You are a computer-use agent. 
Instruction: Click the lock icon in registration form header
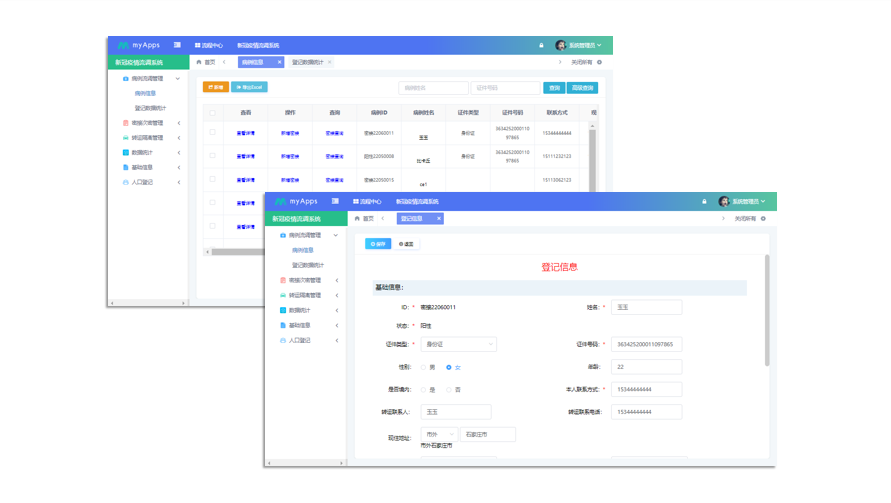[x=704, y=201]
